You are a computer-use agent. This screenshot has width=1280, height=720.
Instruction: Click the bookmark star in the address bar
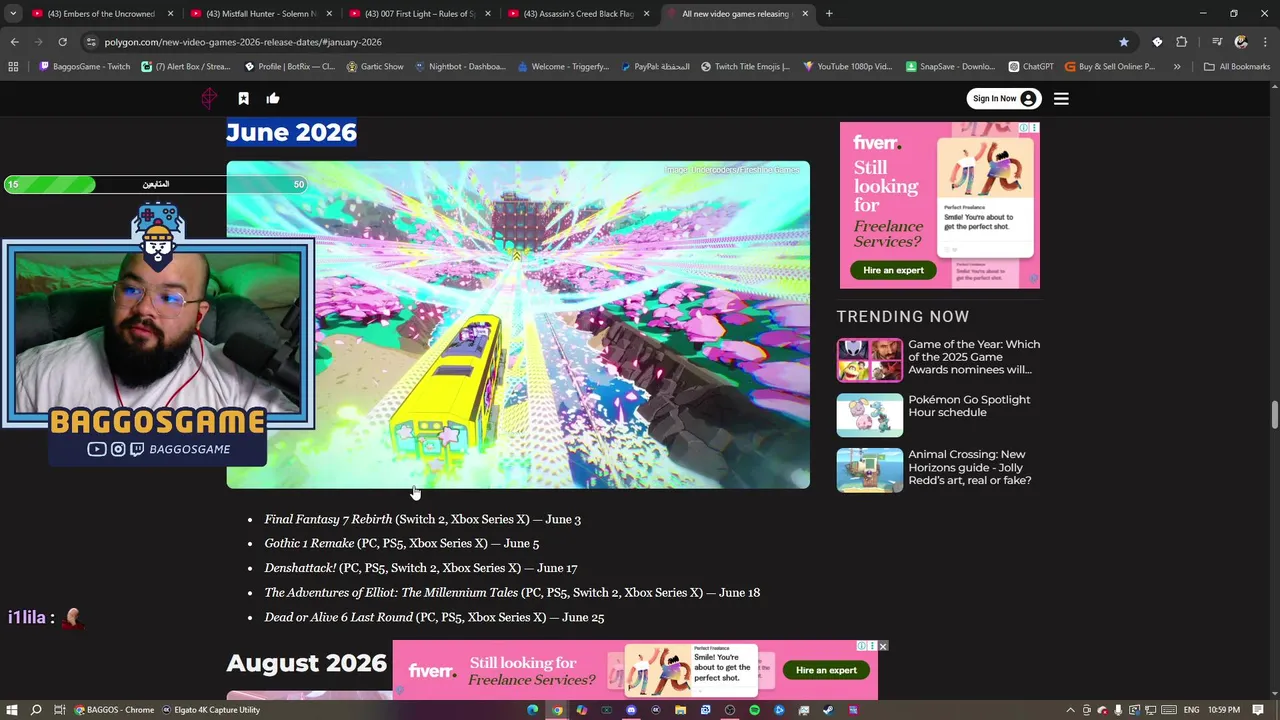click(x=1124, y=42)
